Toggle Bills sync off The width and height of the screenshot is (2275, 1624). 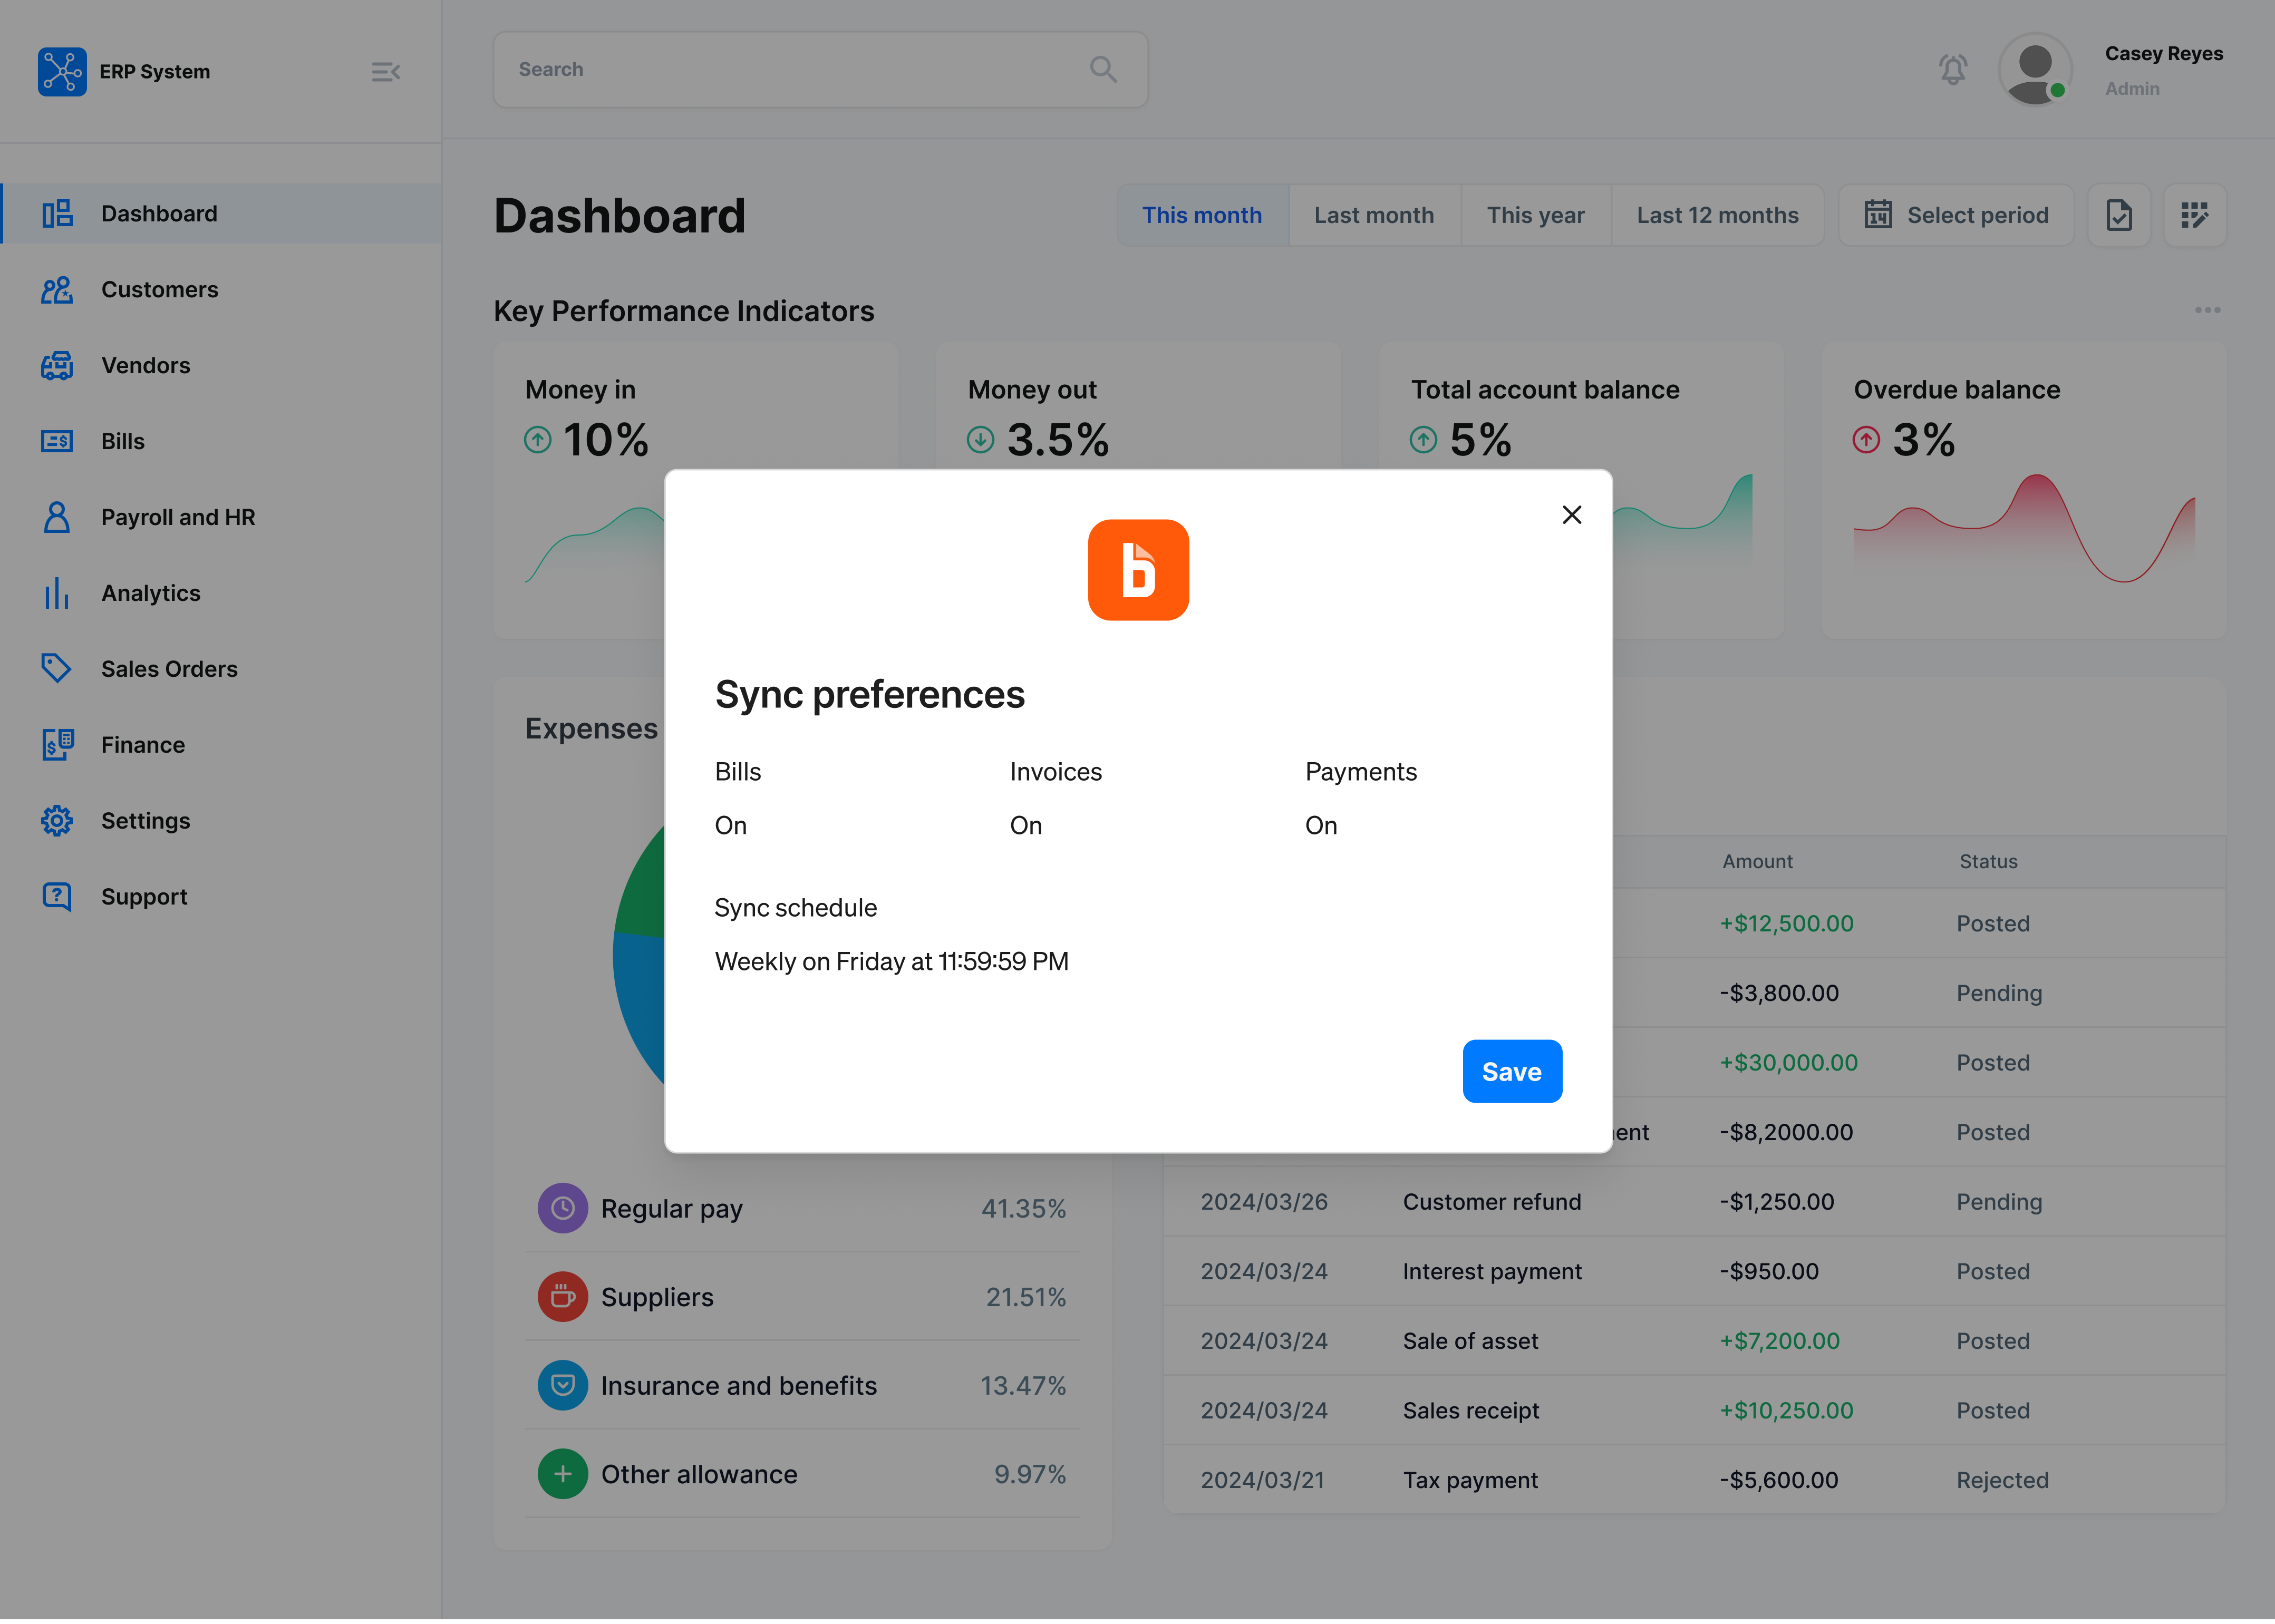click(x=731, y=825)
